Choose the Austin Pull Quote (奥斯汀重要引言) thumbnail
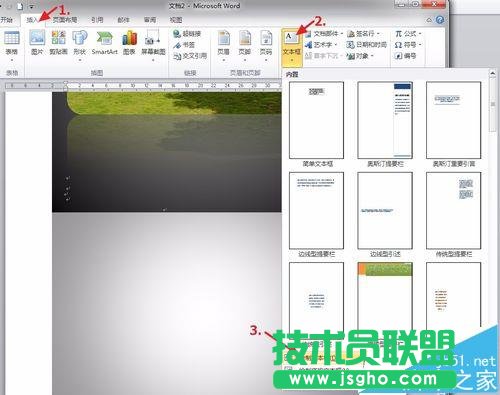Screen dimensions: 500x395 [454, 120]
